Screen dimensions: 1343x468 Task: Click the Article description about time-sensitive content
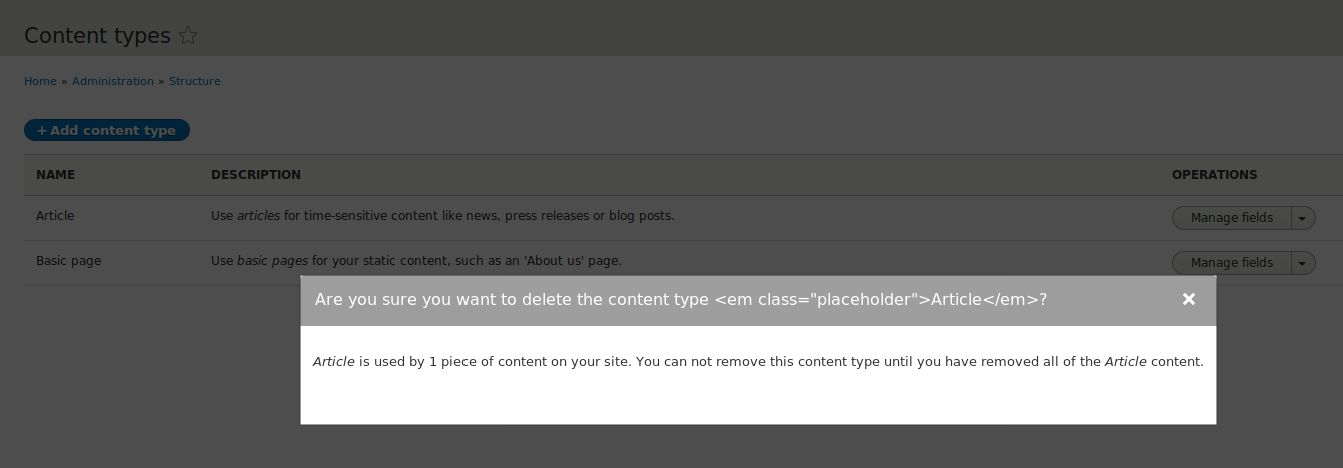tap(443, 216)
